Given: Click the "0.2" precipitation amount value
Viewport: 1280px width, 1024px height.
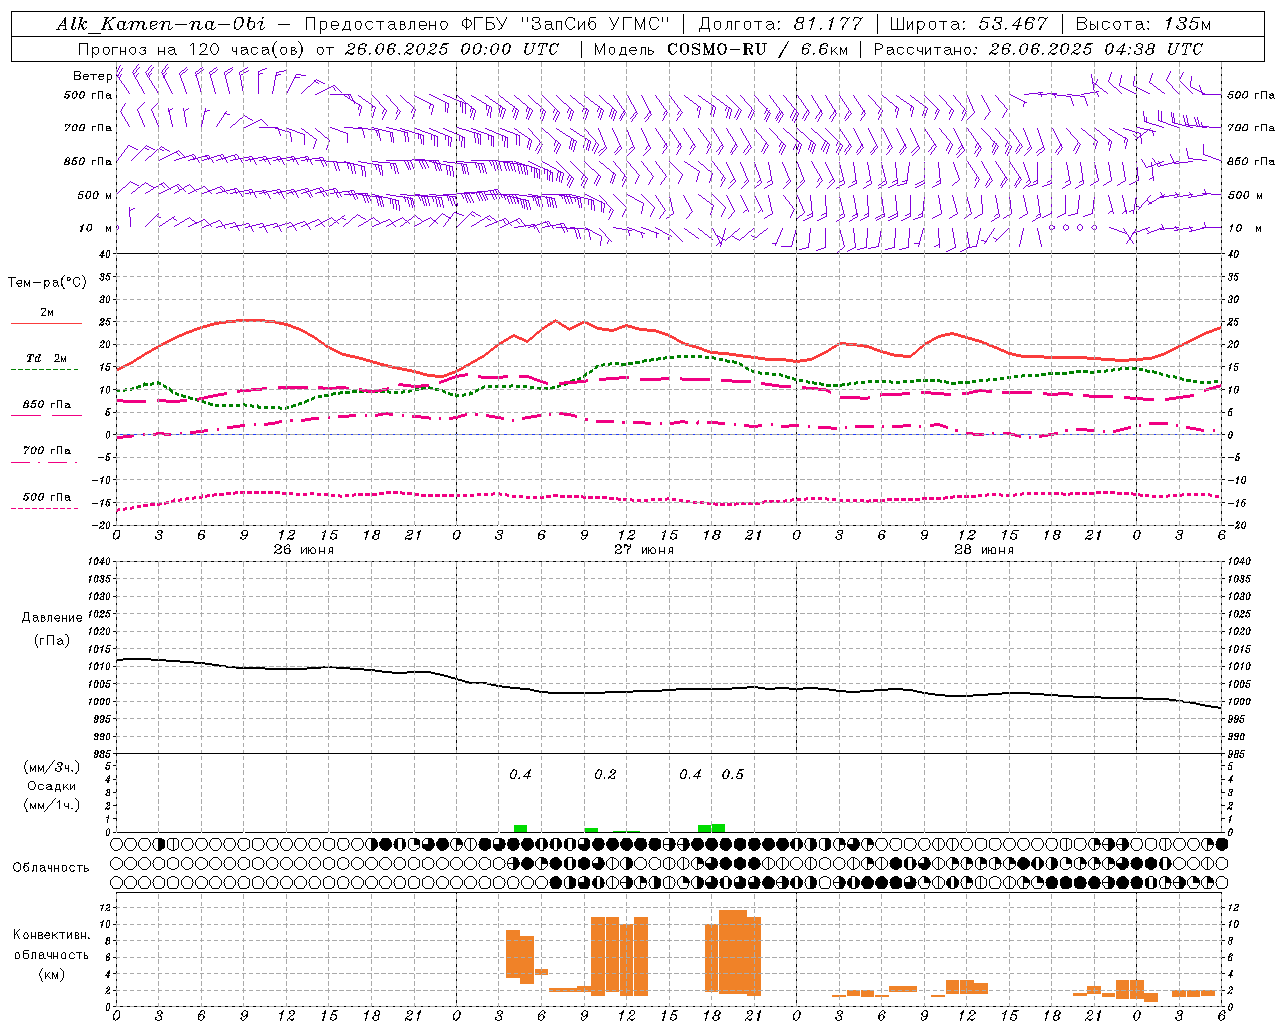Looking at the screenshot, I should click(x=605, y=775).
